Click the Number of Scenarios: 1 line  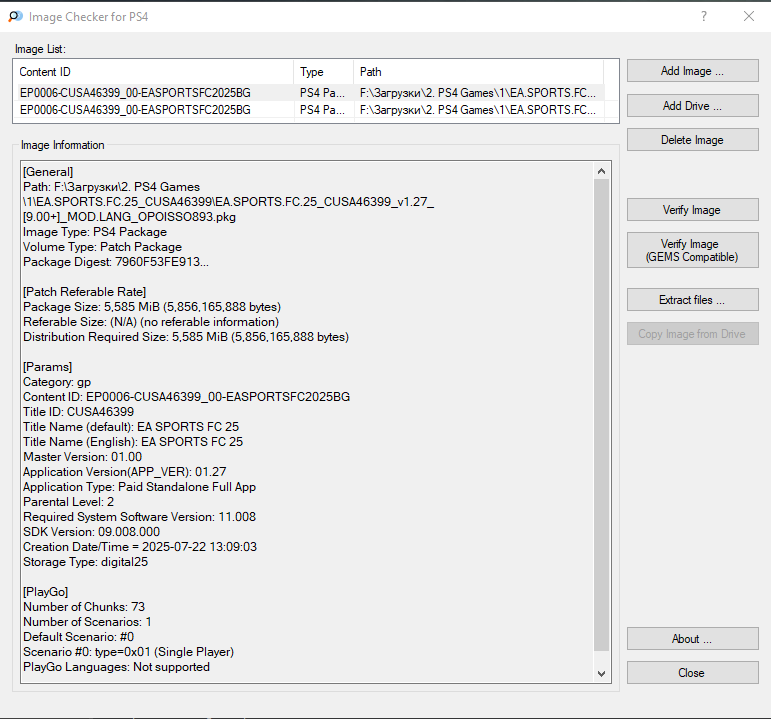pos(87,622)
